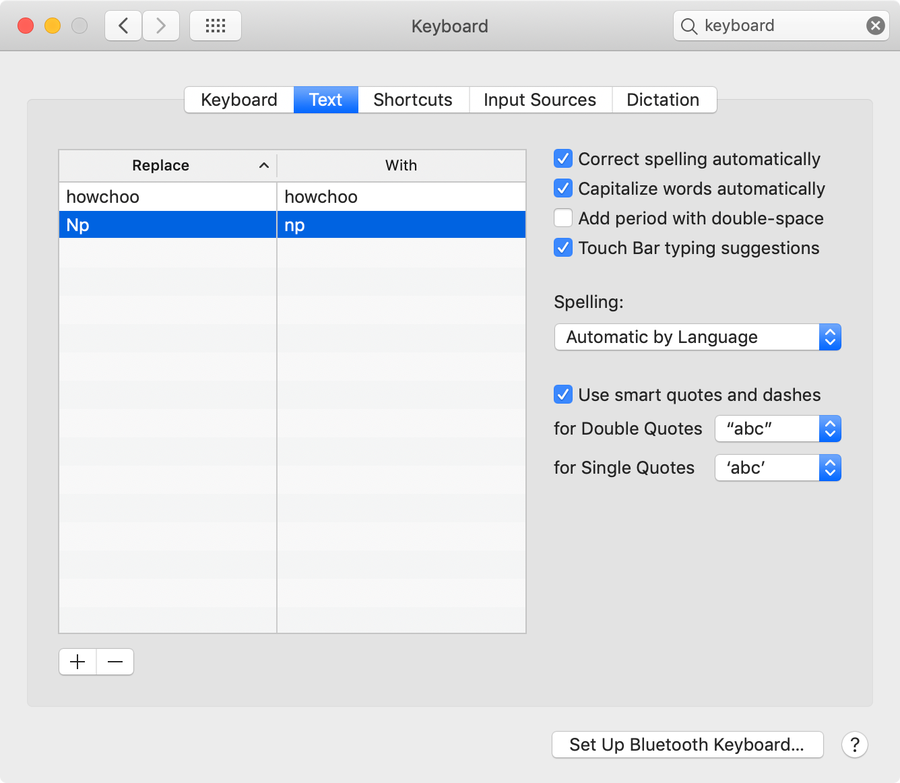Image resolution: width=900 pixels, height=783 pixels.
Task: Switch to the Input Sources tab
Action: point(539,100)
